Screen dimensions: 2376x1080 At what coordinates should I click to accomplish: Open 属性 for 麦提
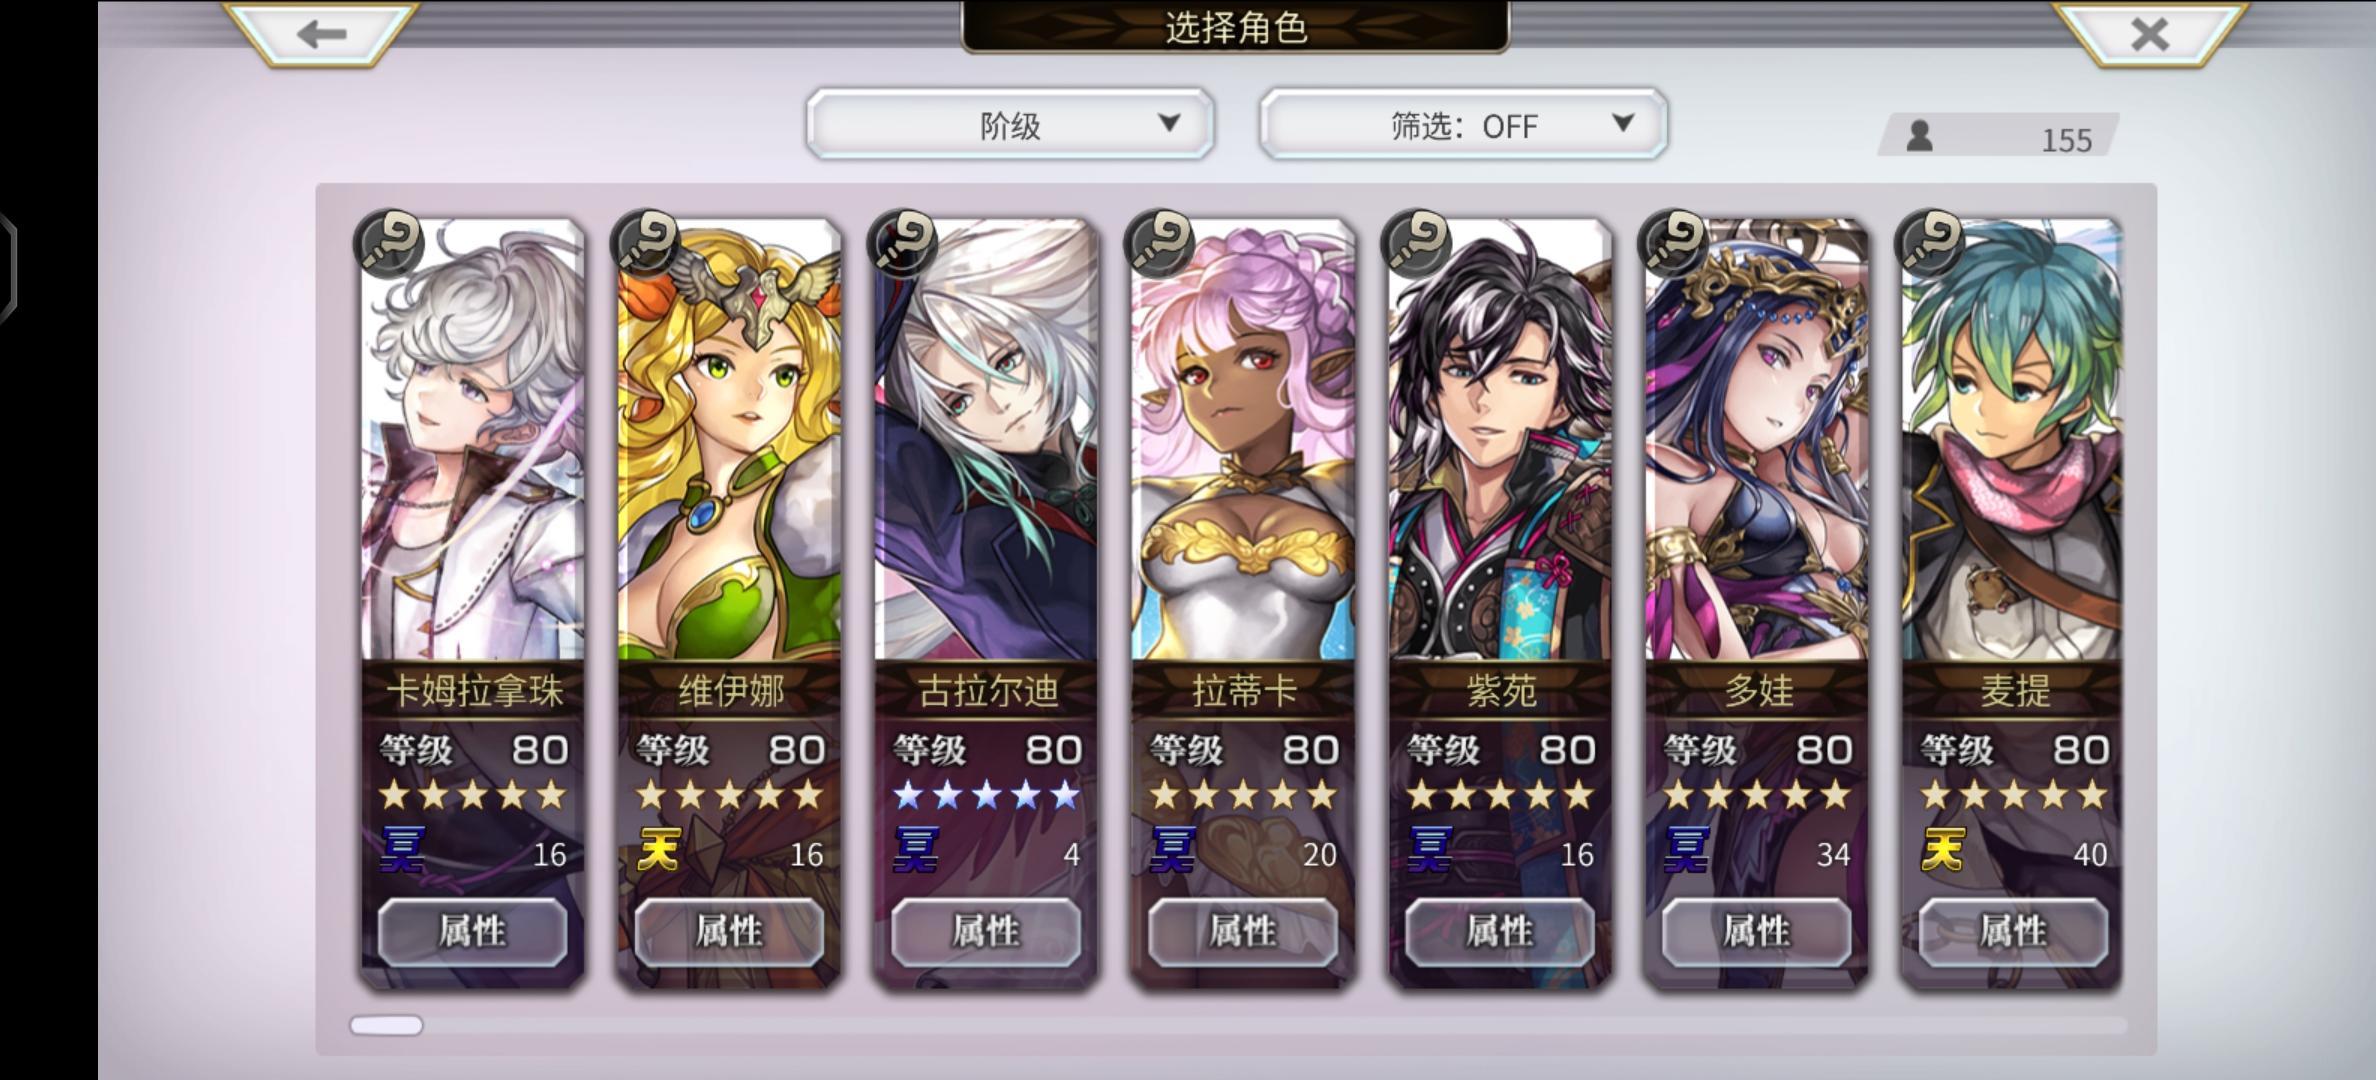click(x=2013, y=932)
